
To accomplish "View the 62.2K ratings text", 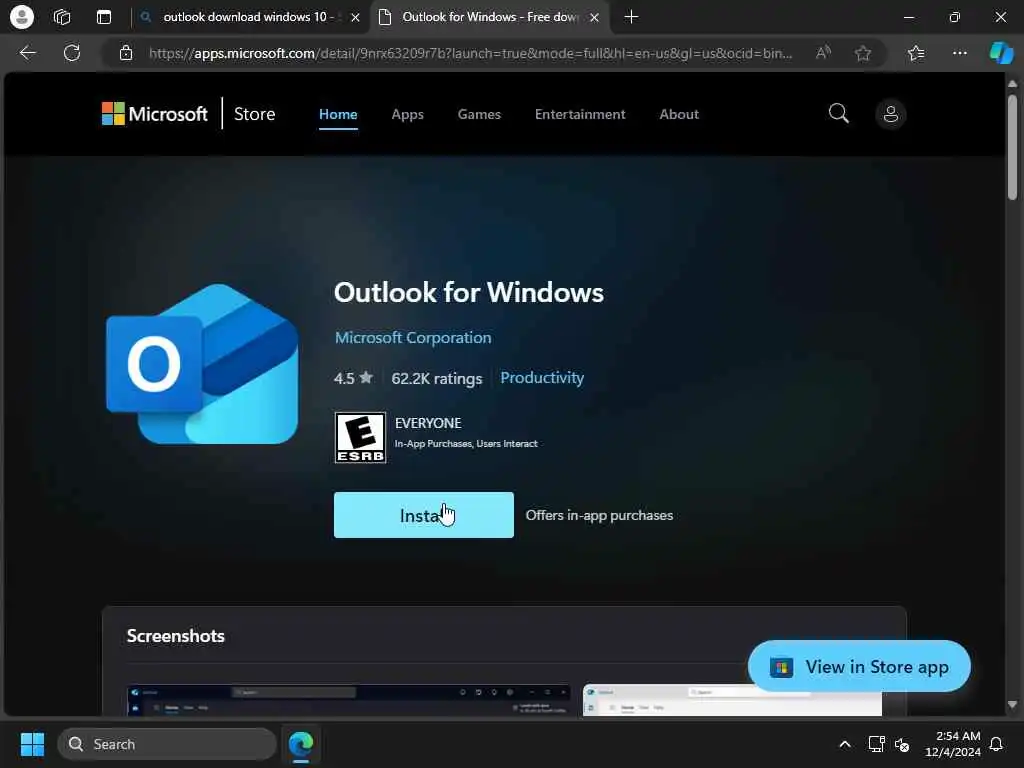I will pos(436,378).
